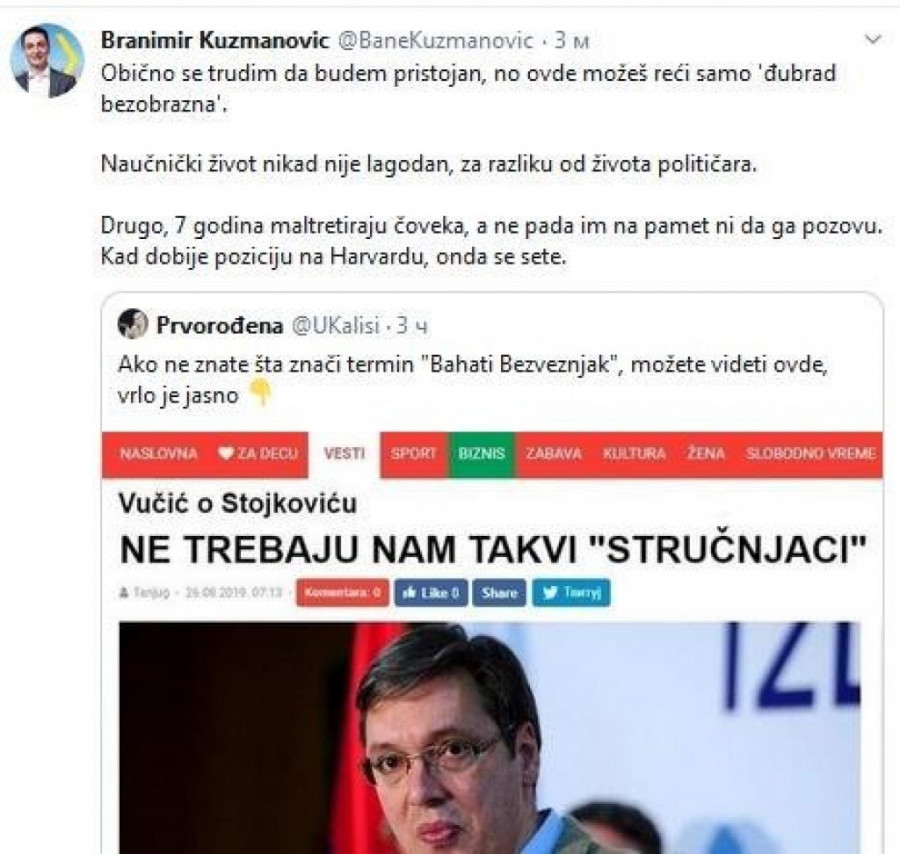The width and height of the screenshot is (900, 854).
Task: Click the Facebook Share button
Action: click(x=499, y=593)
